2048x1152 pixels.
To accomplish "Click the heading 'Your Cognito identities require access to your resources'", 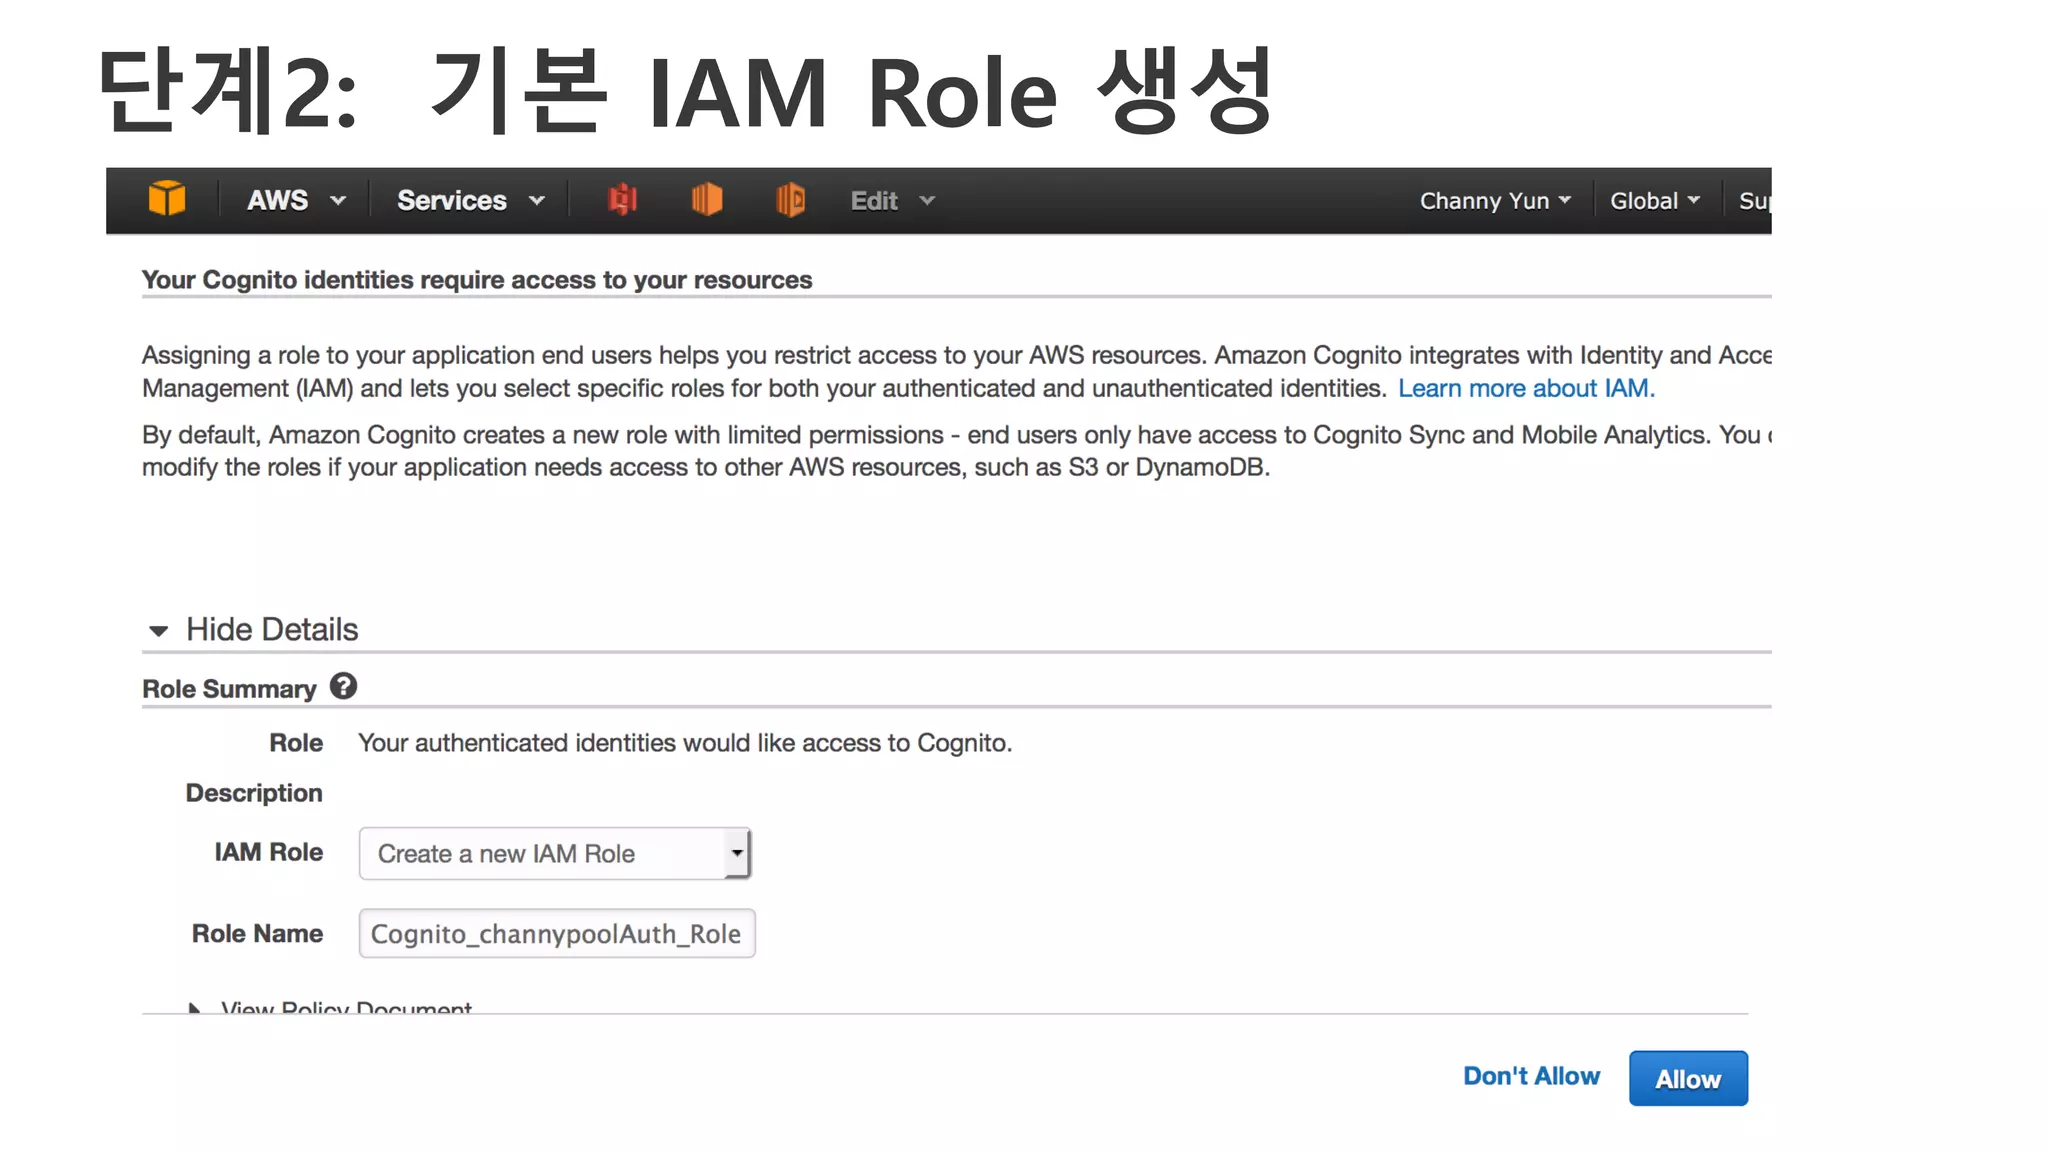I will (x=477, y=280).
